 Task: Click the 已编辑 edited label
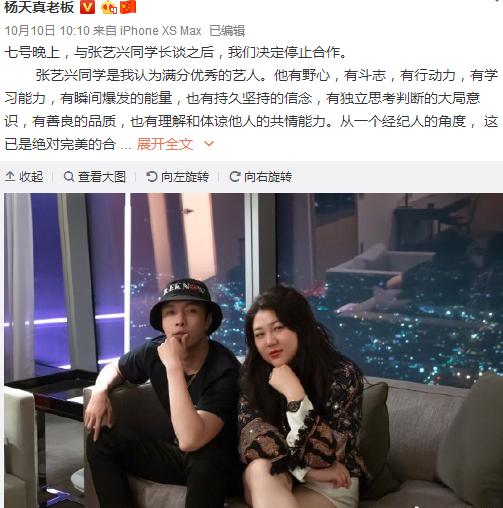pos(227,31)
